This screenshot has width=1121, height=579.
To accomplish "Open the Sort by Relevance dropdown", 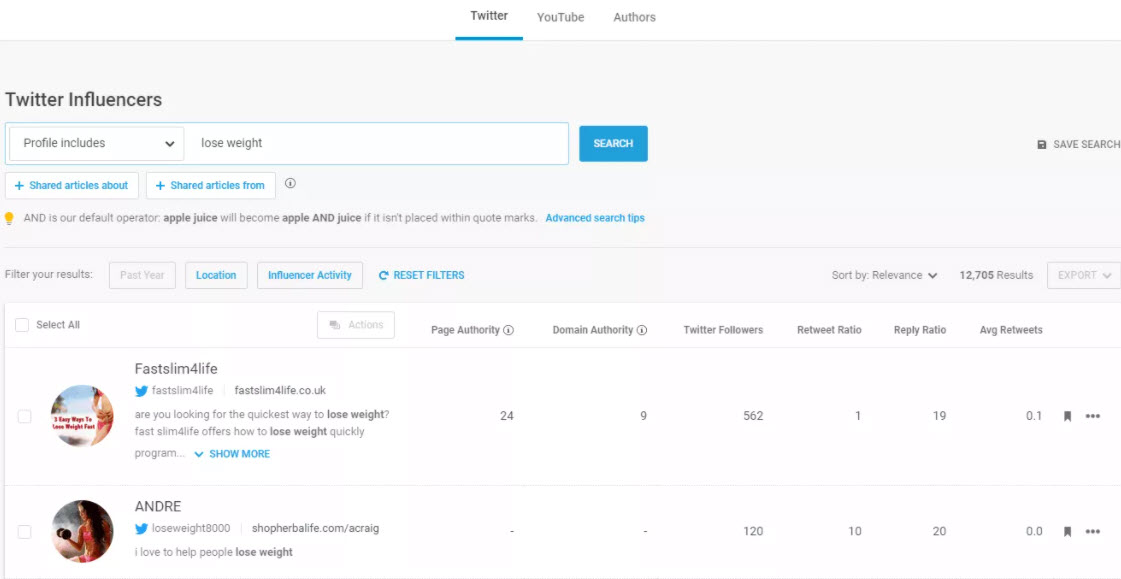I will tap(884, 275).
